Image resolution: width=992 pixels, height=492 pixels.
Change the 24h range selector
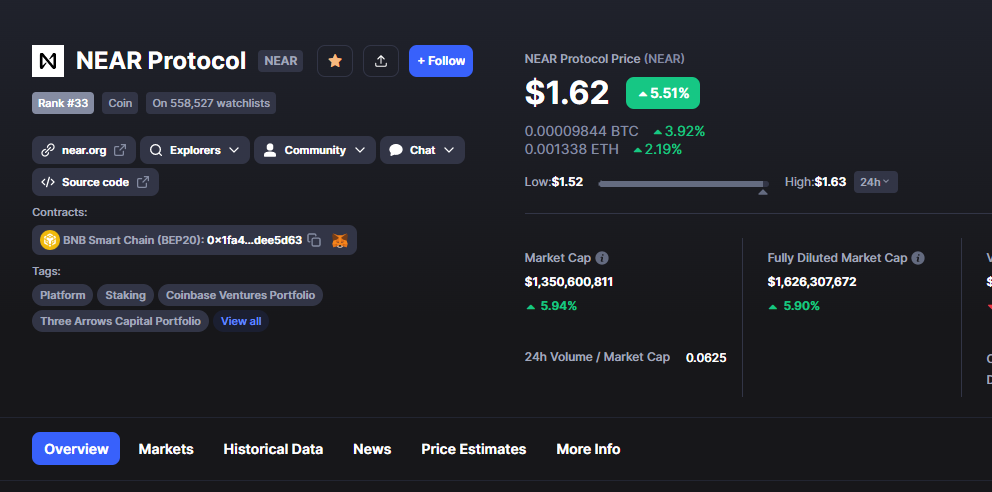[876, 182]
